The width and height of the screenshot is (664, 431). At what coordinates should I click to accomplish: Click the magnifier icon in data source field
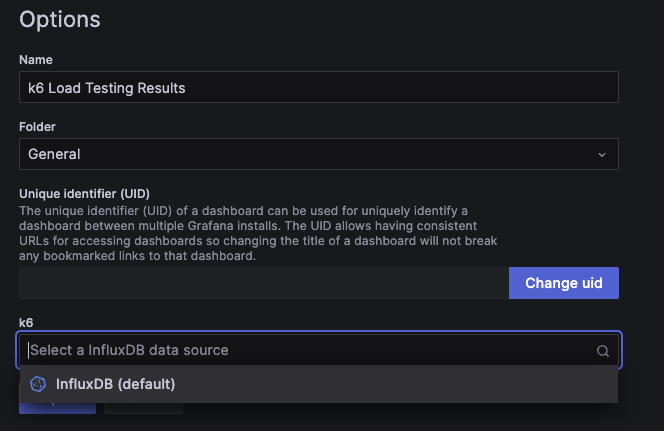tap(603, 351)
